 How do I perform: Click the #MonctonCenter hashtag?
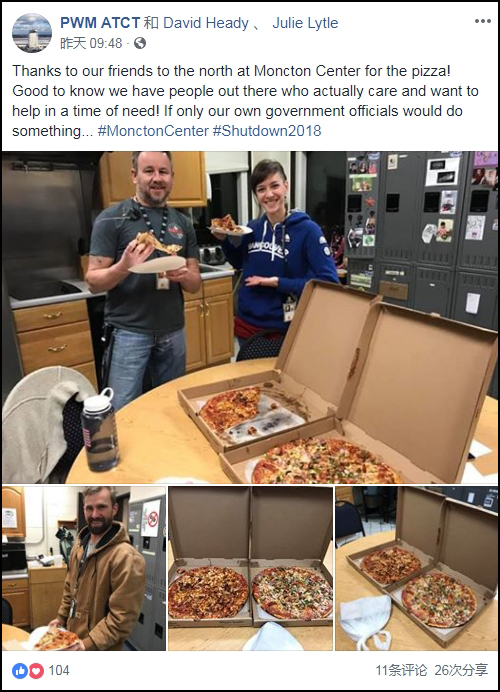(x=153, y=131)
